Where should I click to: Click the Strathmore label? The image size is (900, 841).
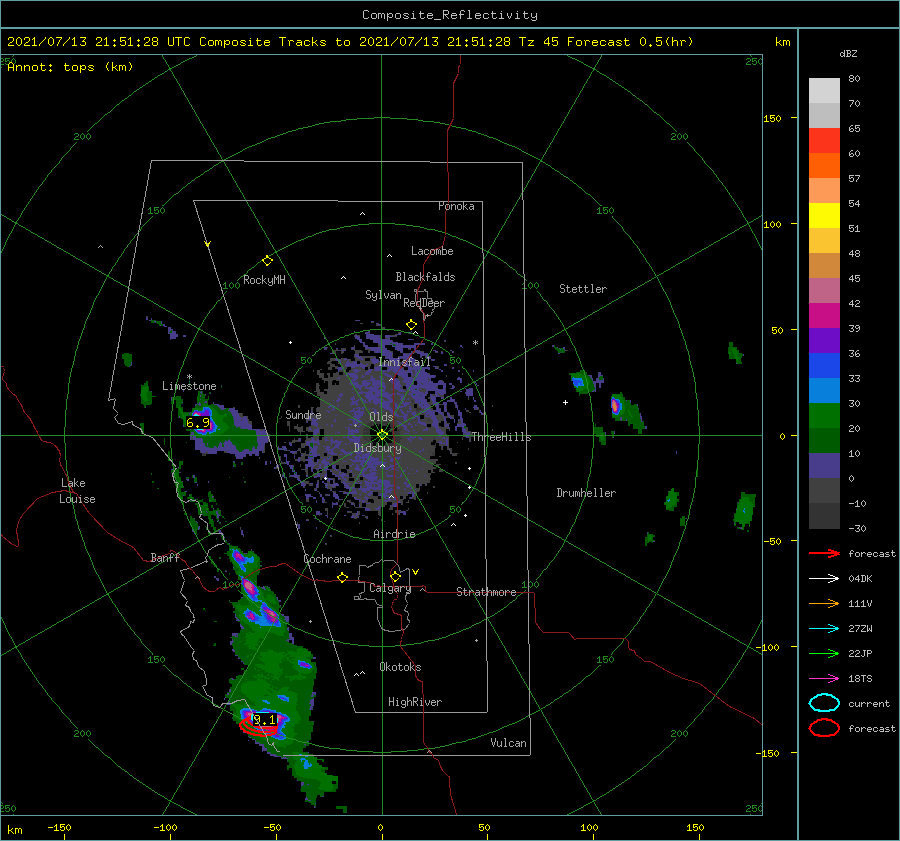pos(486,592)
